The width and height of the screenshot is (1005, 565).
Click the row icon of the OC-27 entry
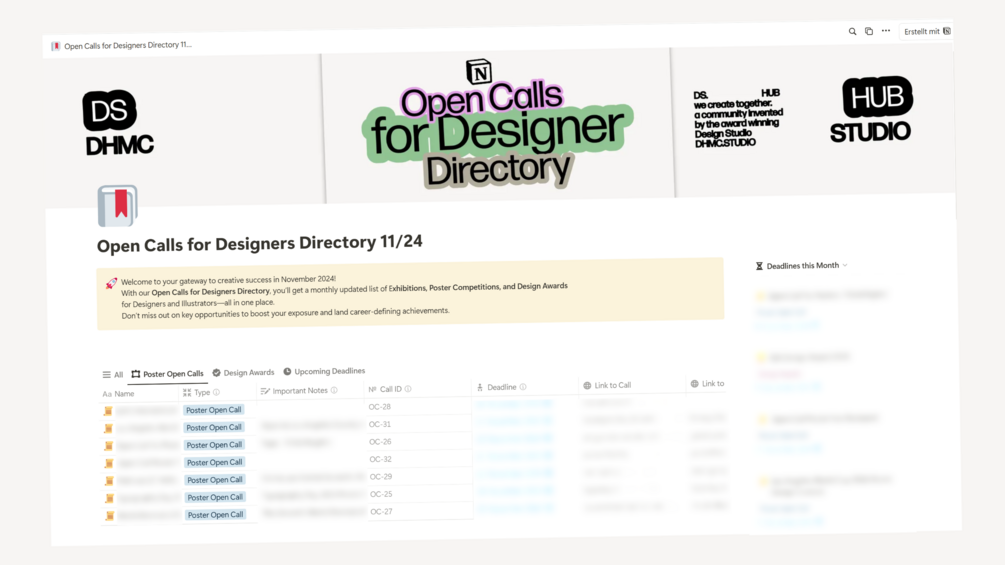110,516
